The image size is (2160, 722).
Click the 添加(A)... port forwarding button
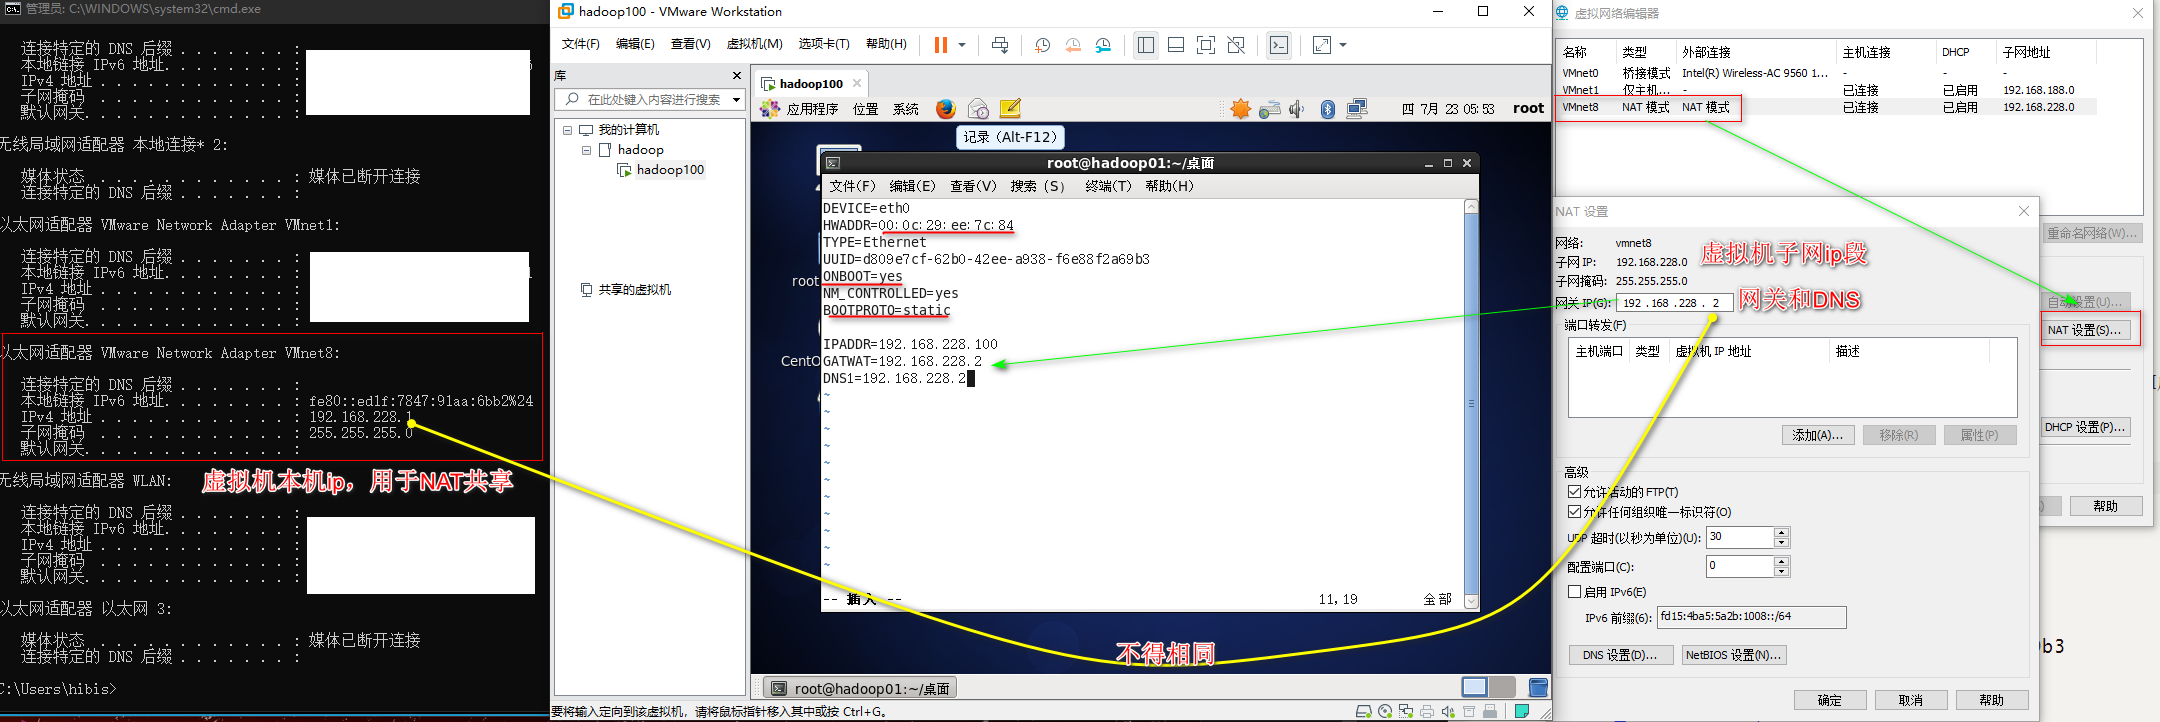point(1818,435)
